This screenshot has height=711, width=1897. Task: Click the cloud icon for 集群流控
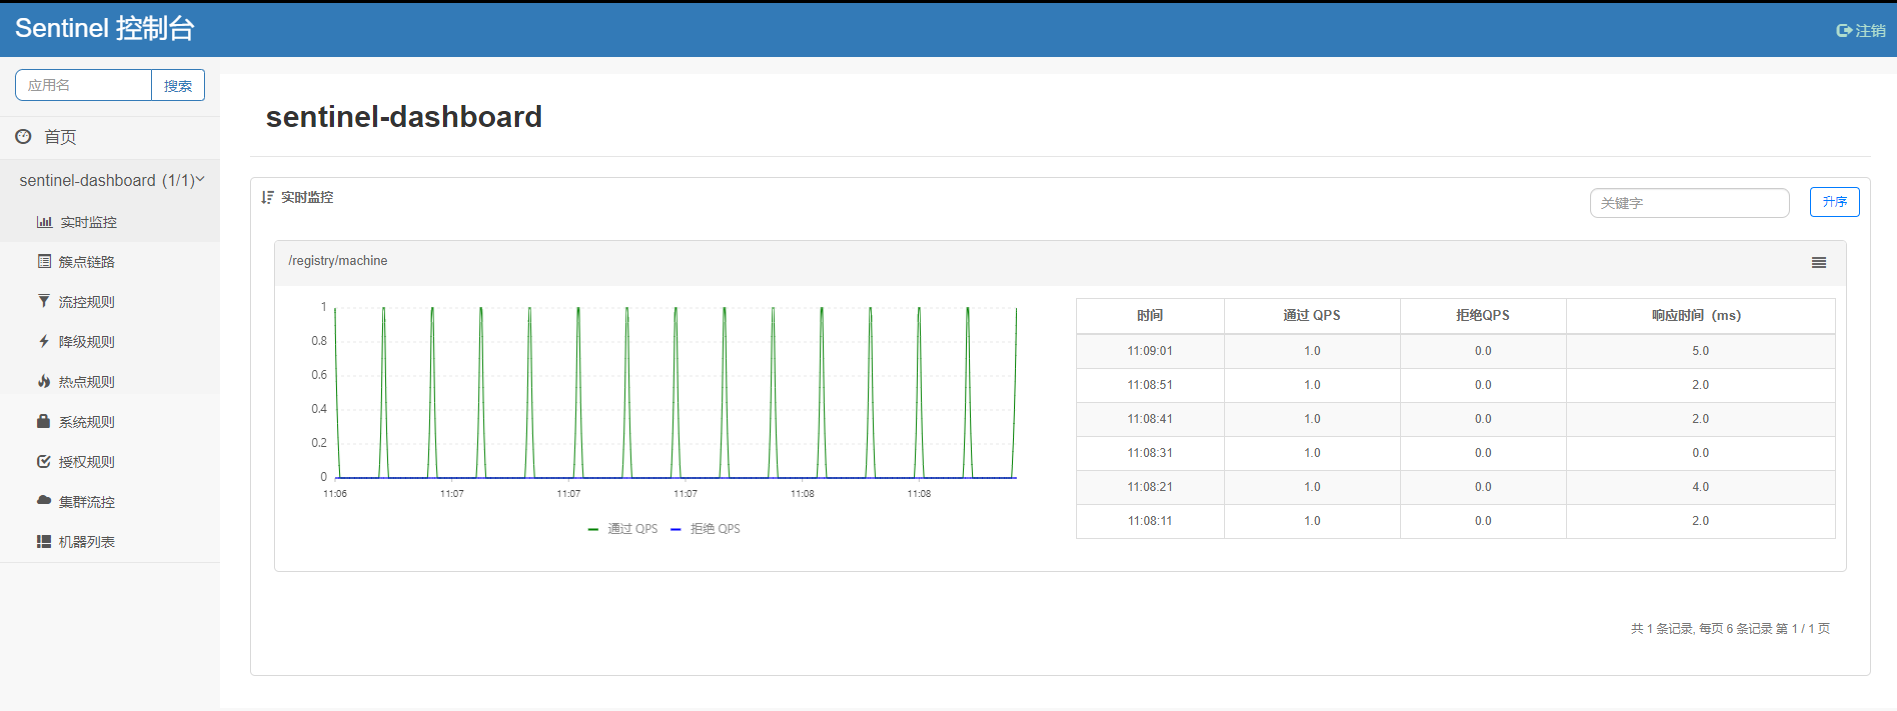tap(44, 500)
